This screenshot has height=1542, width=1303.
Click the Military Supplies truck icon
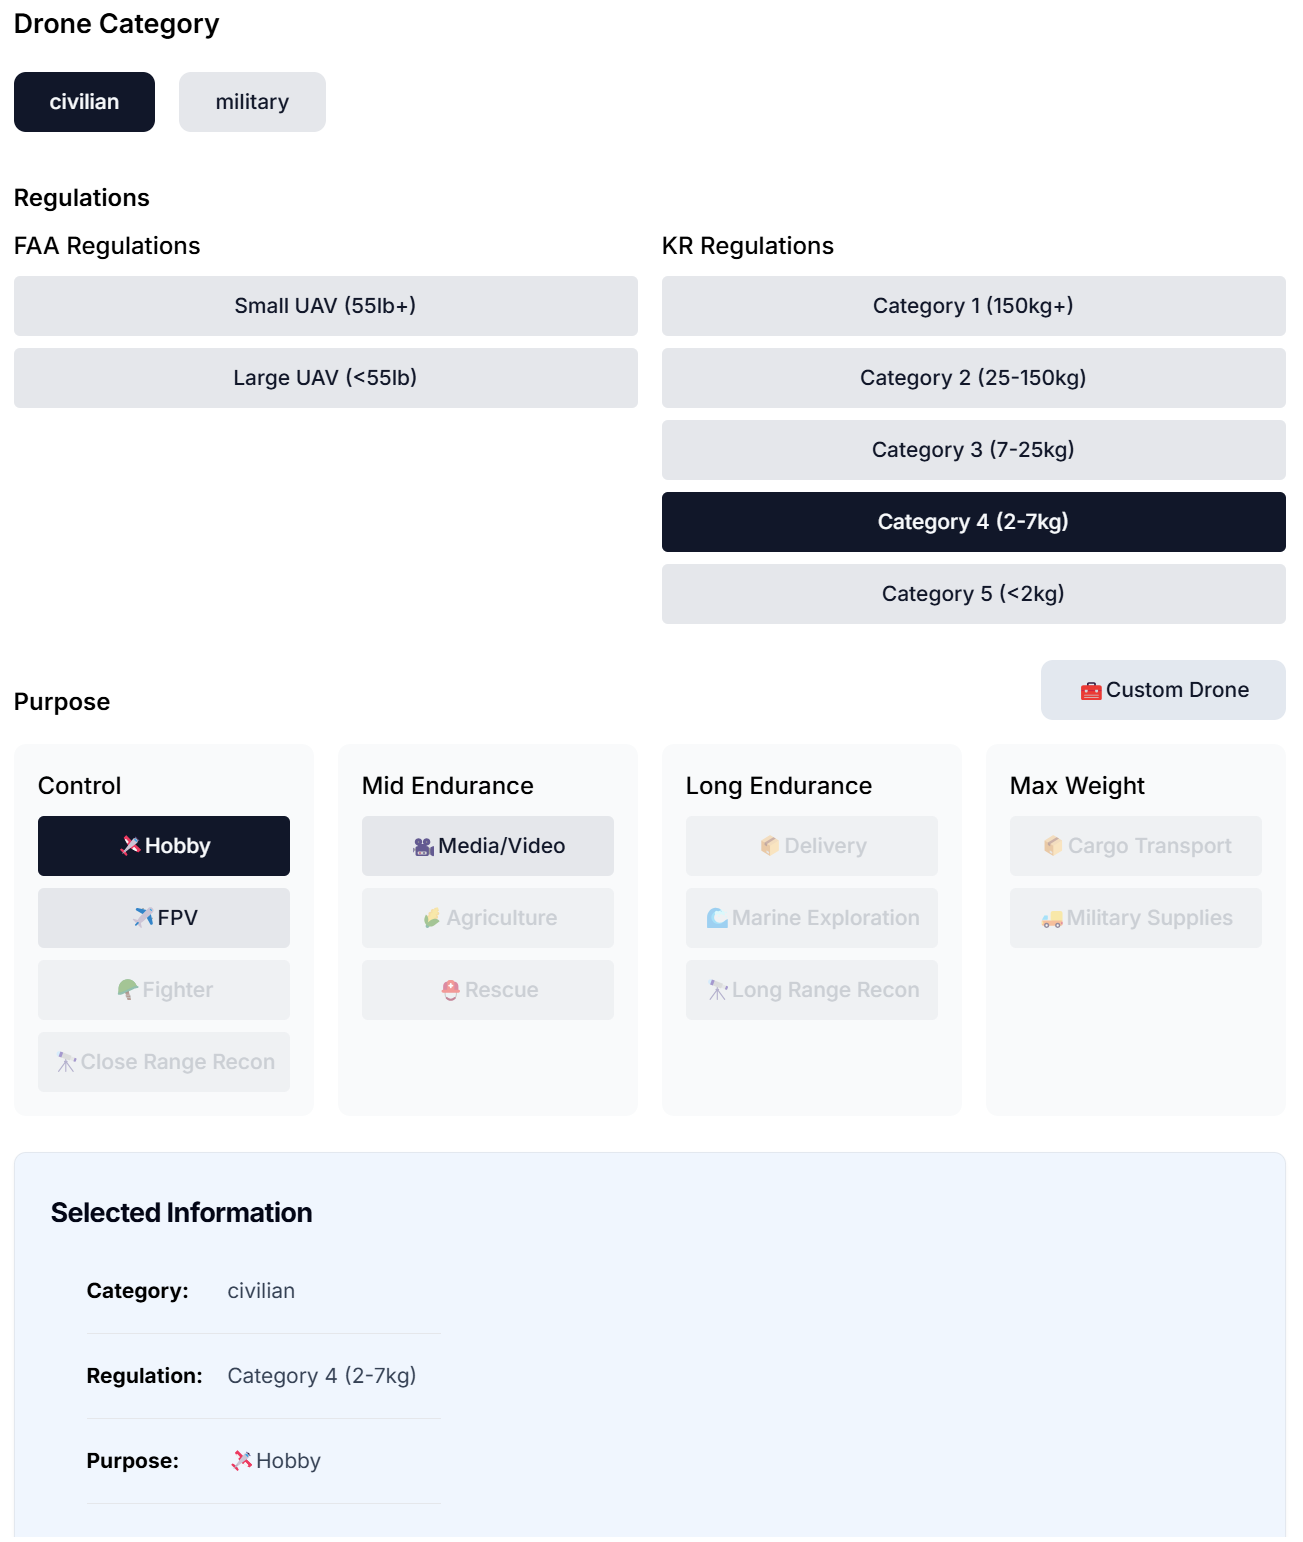1052,919
